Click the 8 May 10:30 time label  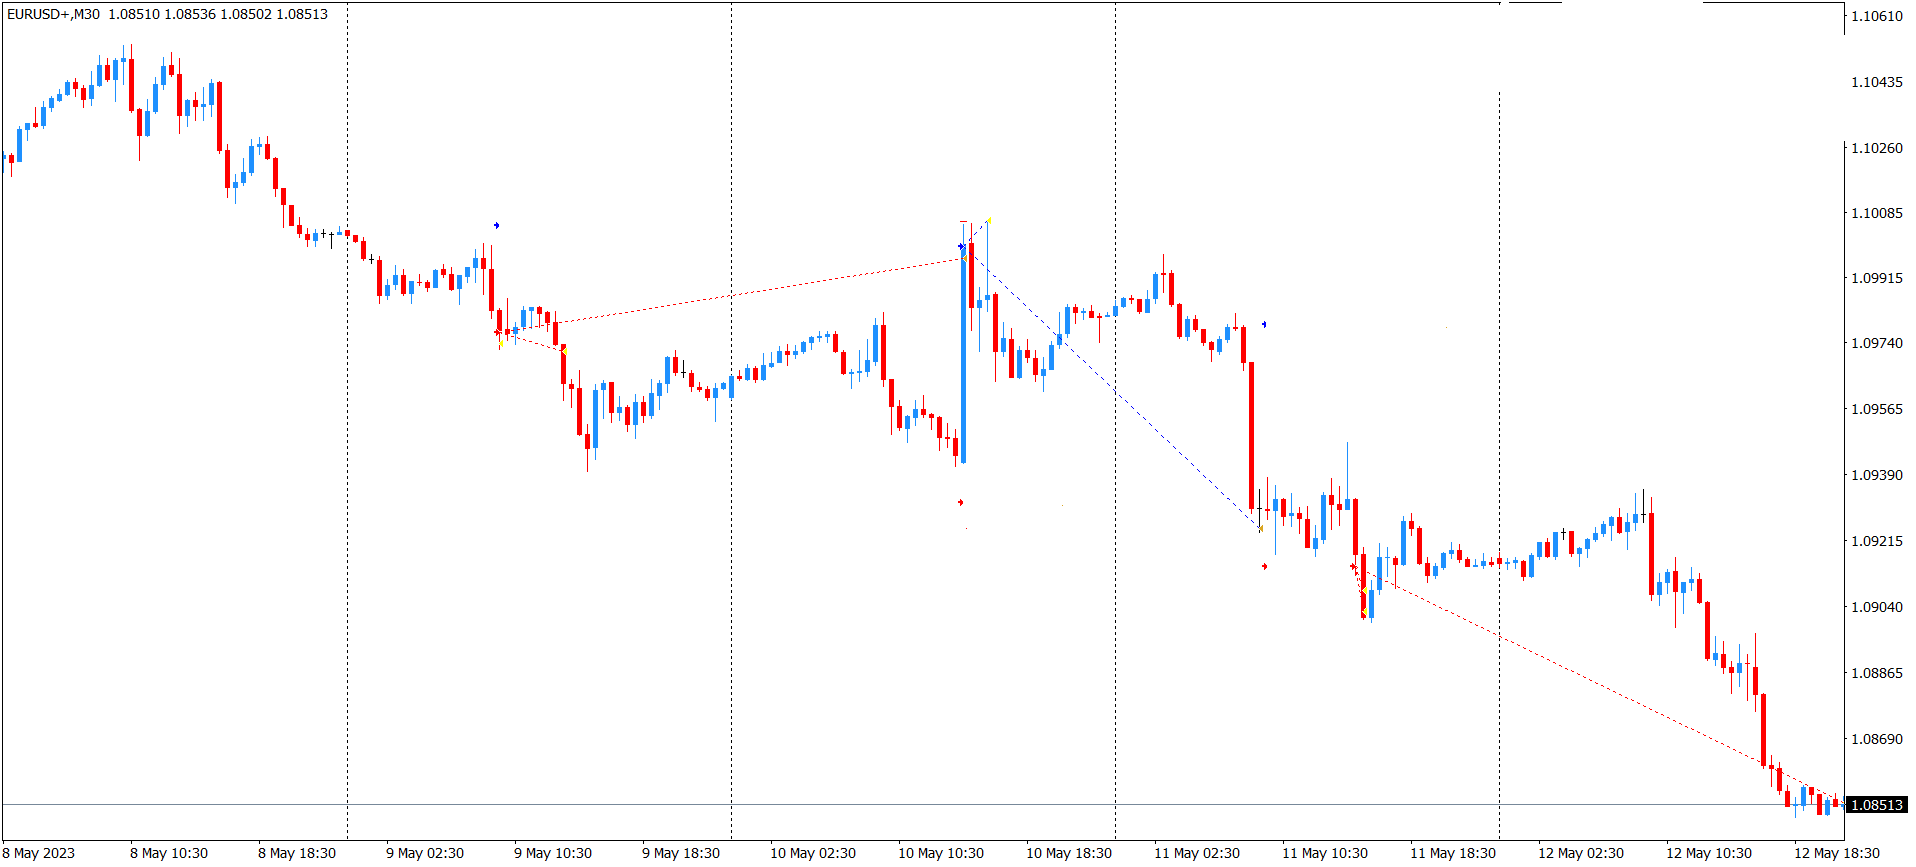(x=169, y=853)
